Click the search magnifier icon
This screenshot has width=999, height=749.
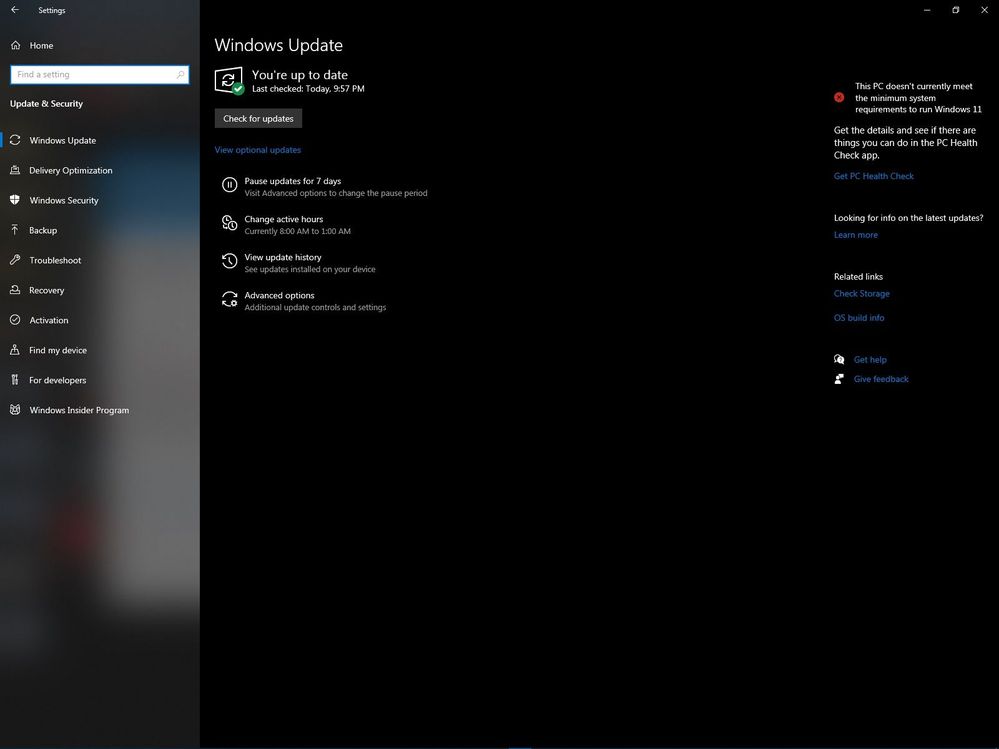180,75
